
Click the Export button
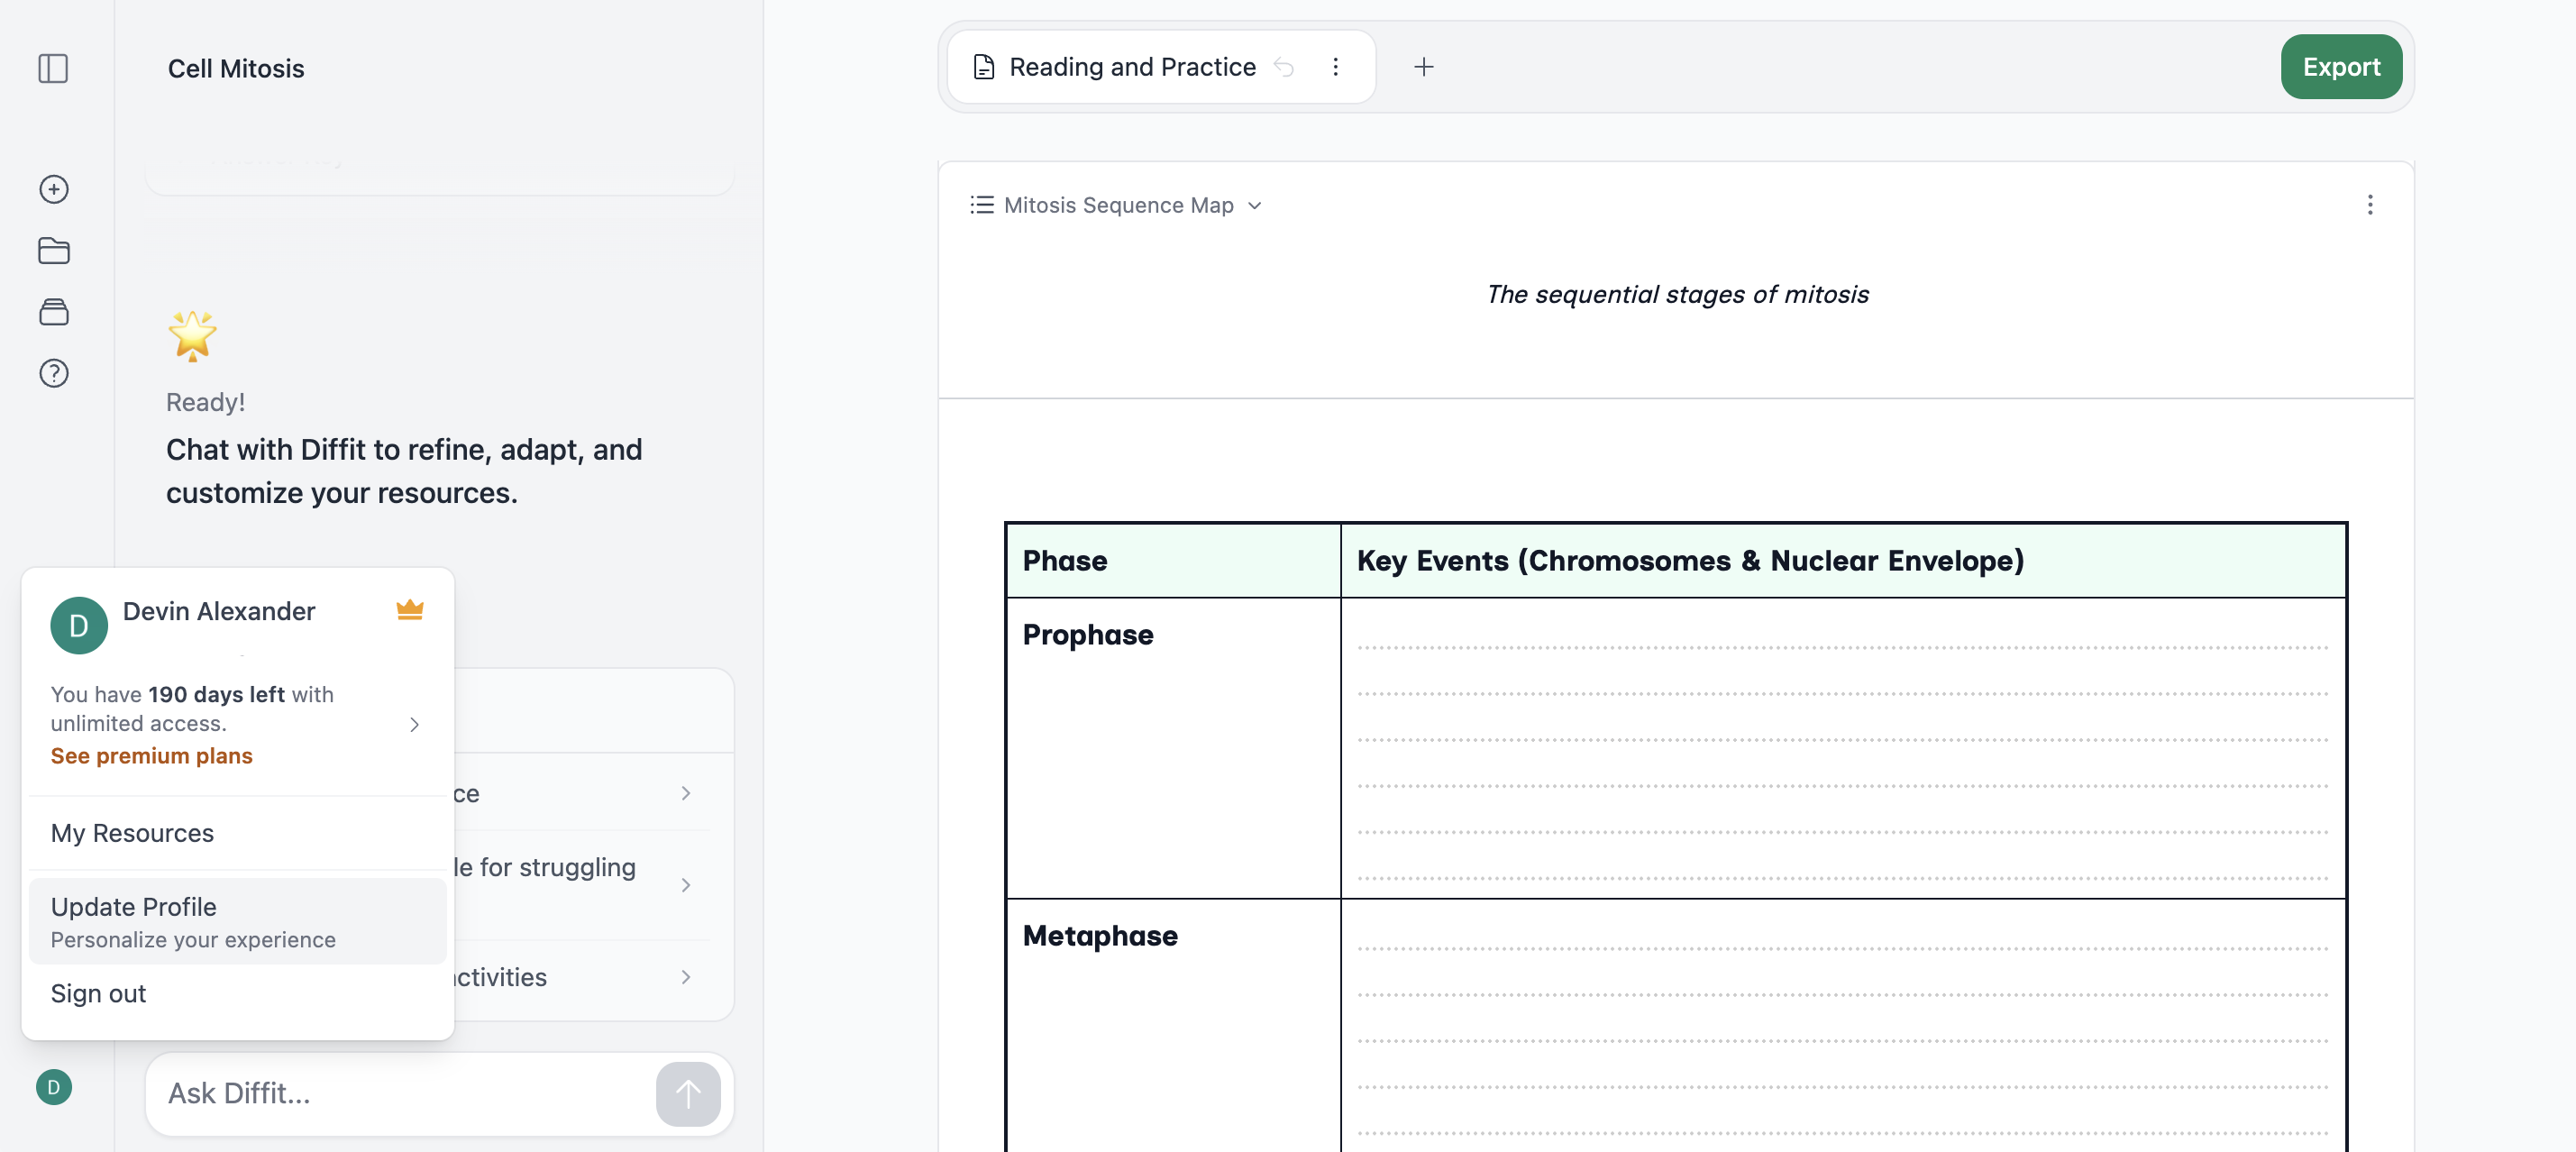click(2341, 67)
